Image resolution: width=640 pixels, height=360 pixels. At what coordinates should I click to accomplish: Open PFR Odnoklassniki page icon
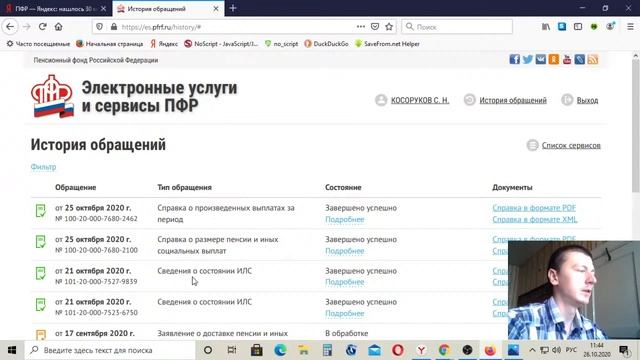[x=553, y=60]
